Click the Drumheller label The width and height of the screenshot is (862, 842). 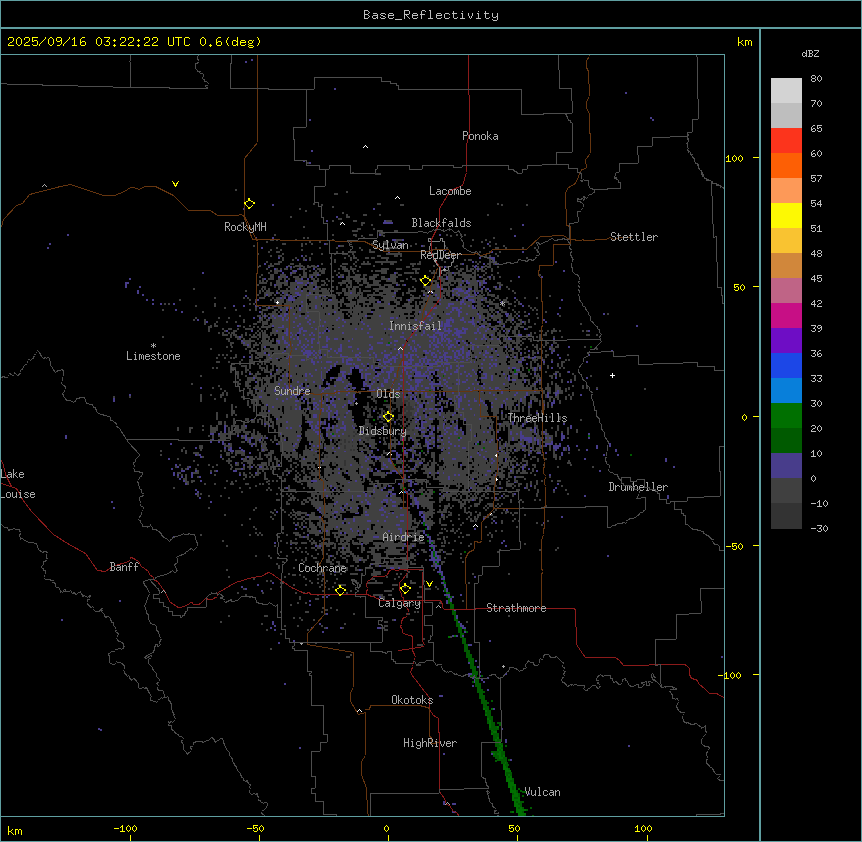pos(638,487)
